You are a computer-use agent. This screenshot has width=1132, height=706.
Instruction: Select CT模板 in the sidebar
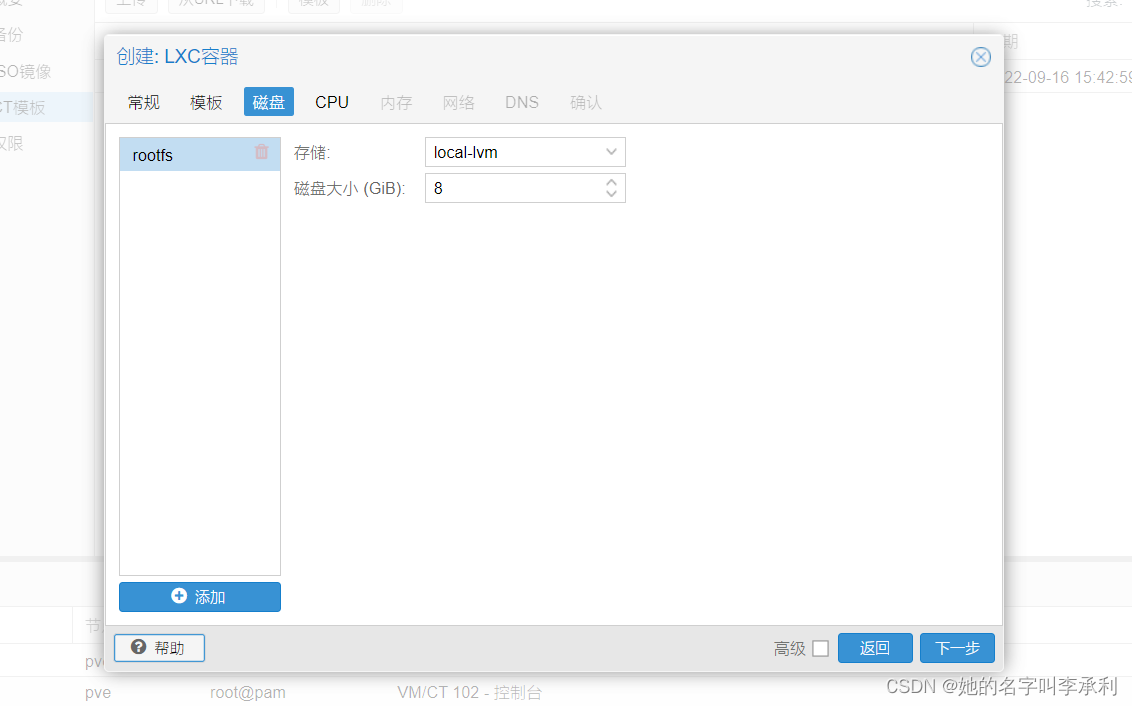24,107
